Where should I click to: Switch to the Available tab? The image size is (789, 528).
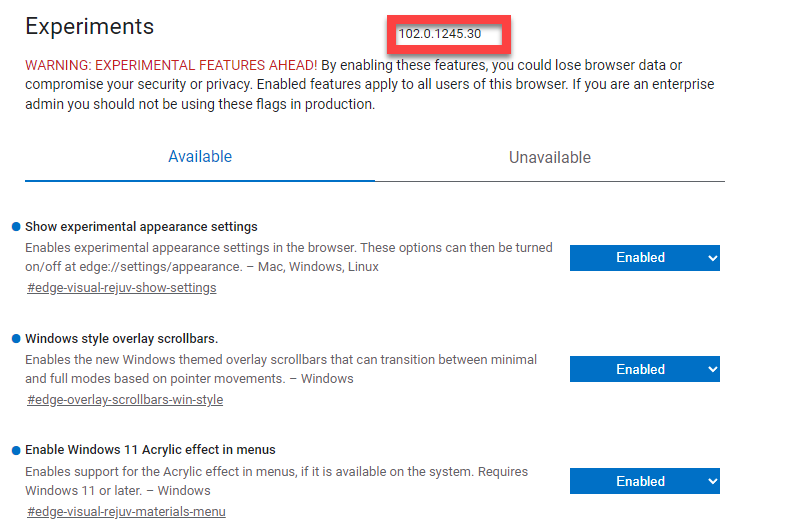click(x=200, y=157)
